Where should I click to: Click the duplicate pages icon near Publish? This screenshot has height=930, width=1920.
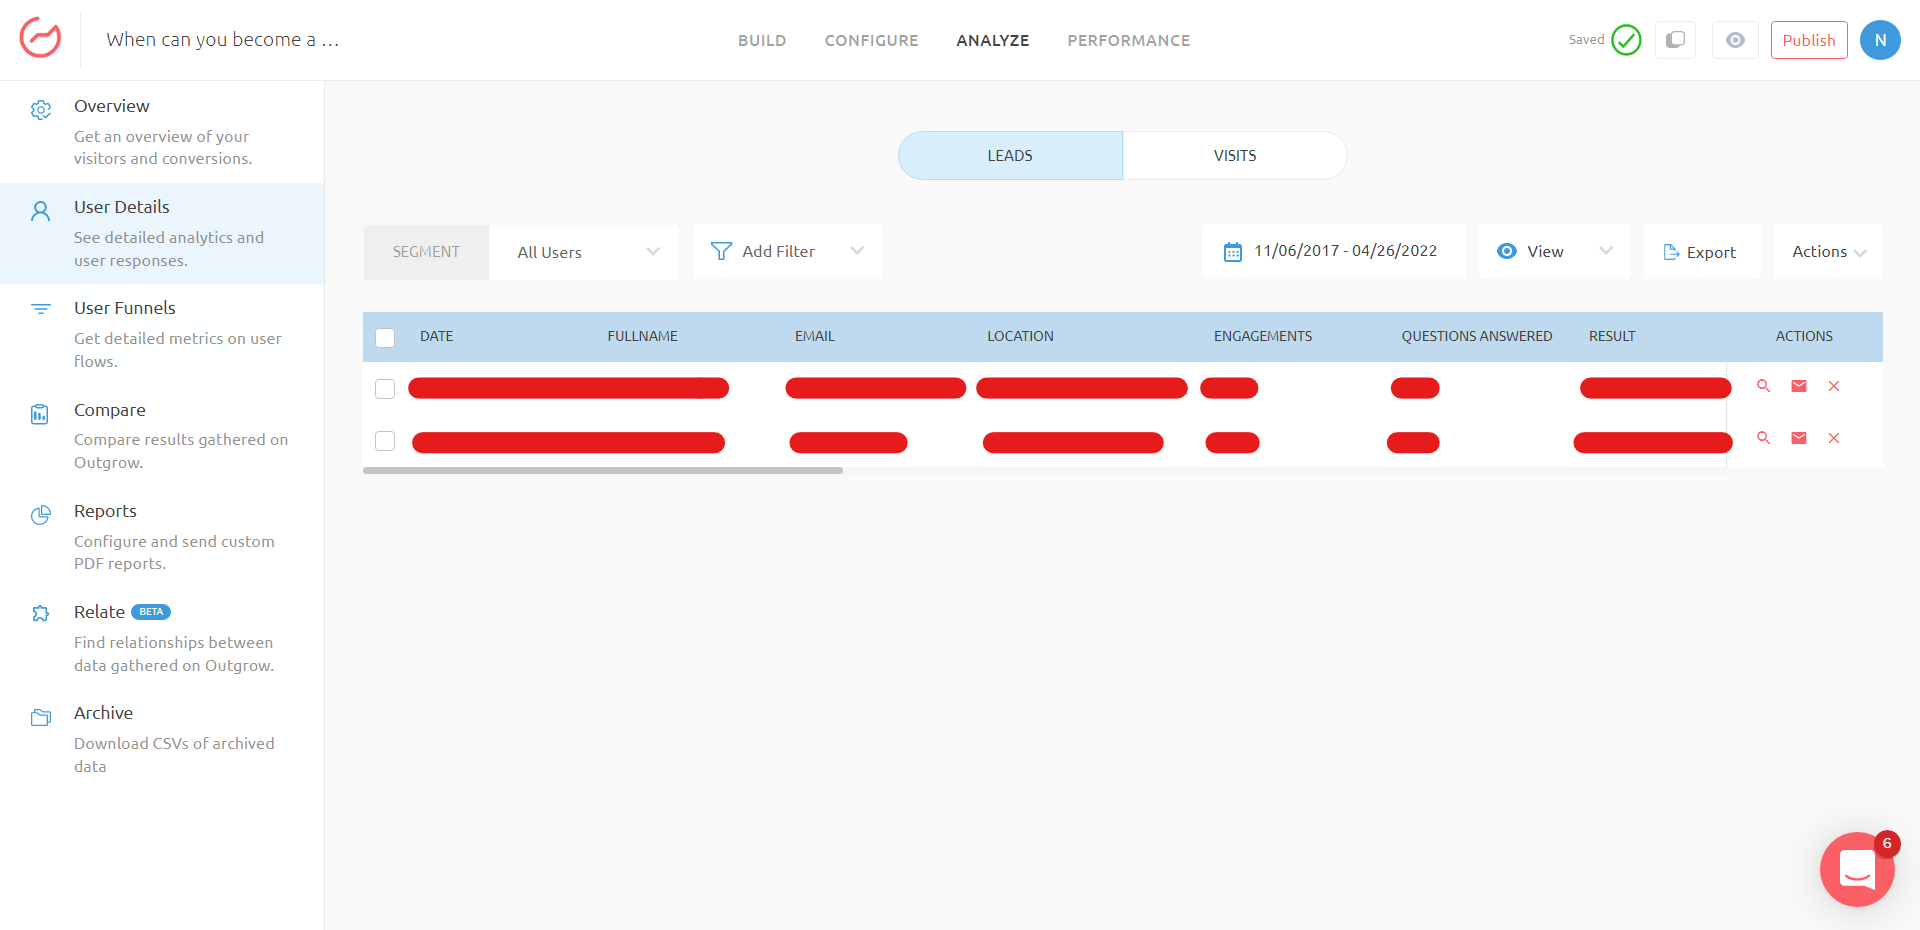(x=1675, y=40)
